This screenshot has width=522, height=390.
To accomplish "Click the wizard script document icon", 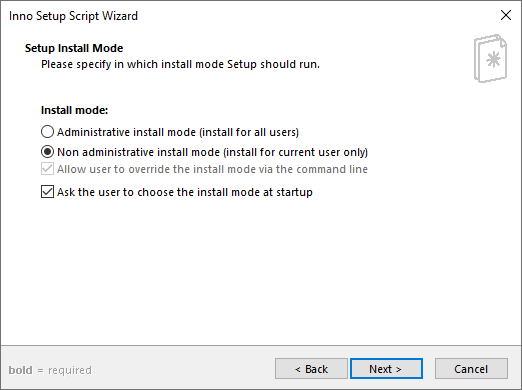I will click(x=490, y=58).
